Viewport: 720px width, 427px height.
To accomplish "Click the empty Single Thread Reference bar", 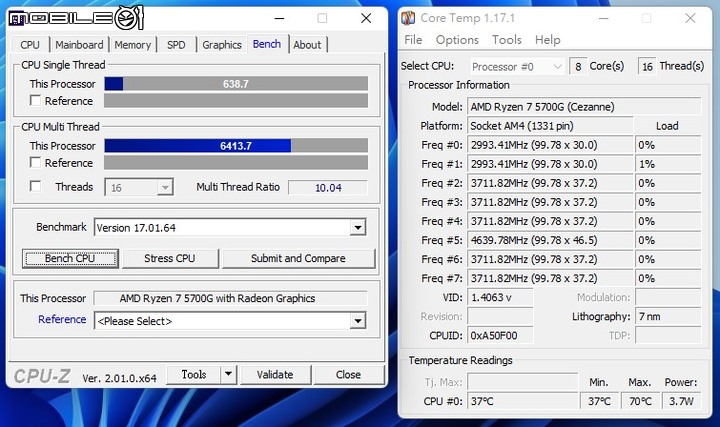I will click(x=236, y=101).
